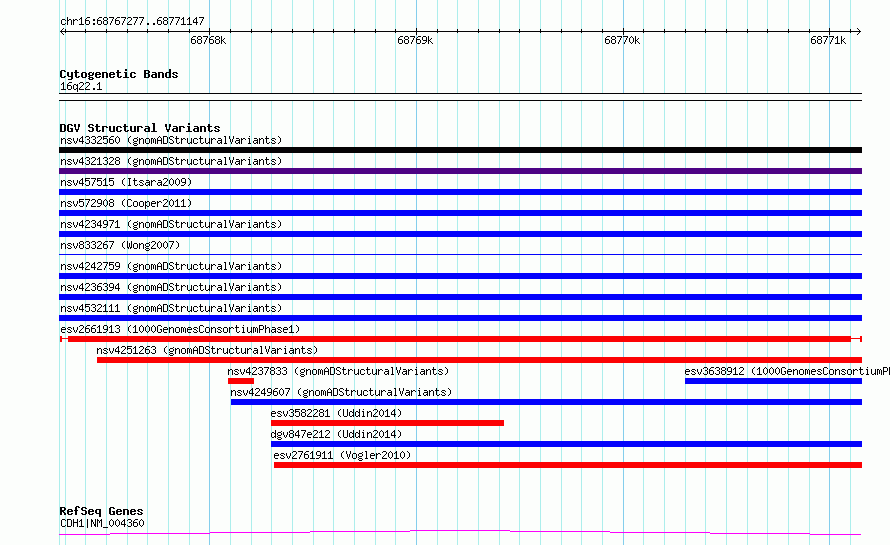Click the nsv4237833 label text
This screenshot has height=545, width=890.
point(338,371)
